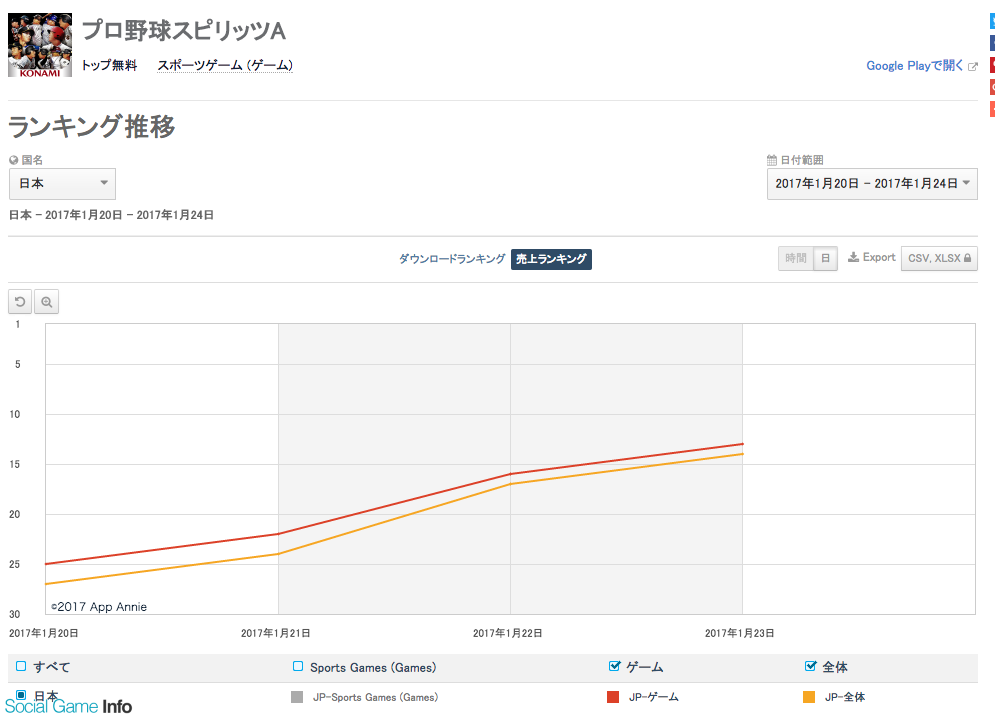Screen dimensions: 995x719
Task: Click the ©2017 App Annie text in chart
Action: point(99,607)
